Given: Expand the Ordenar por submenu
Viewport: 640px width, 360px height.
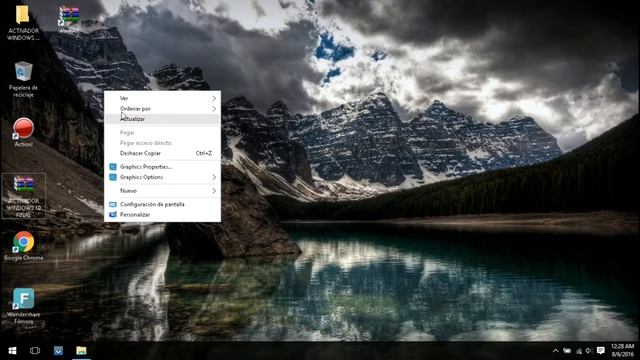Looking at the screenshot, I should (x=162, y=109).
